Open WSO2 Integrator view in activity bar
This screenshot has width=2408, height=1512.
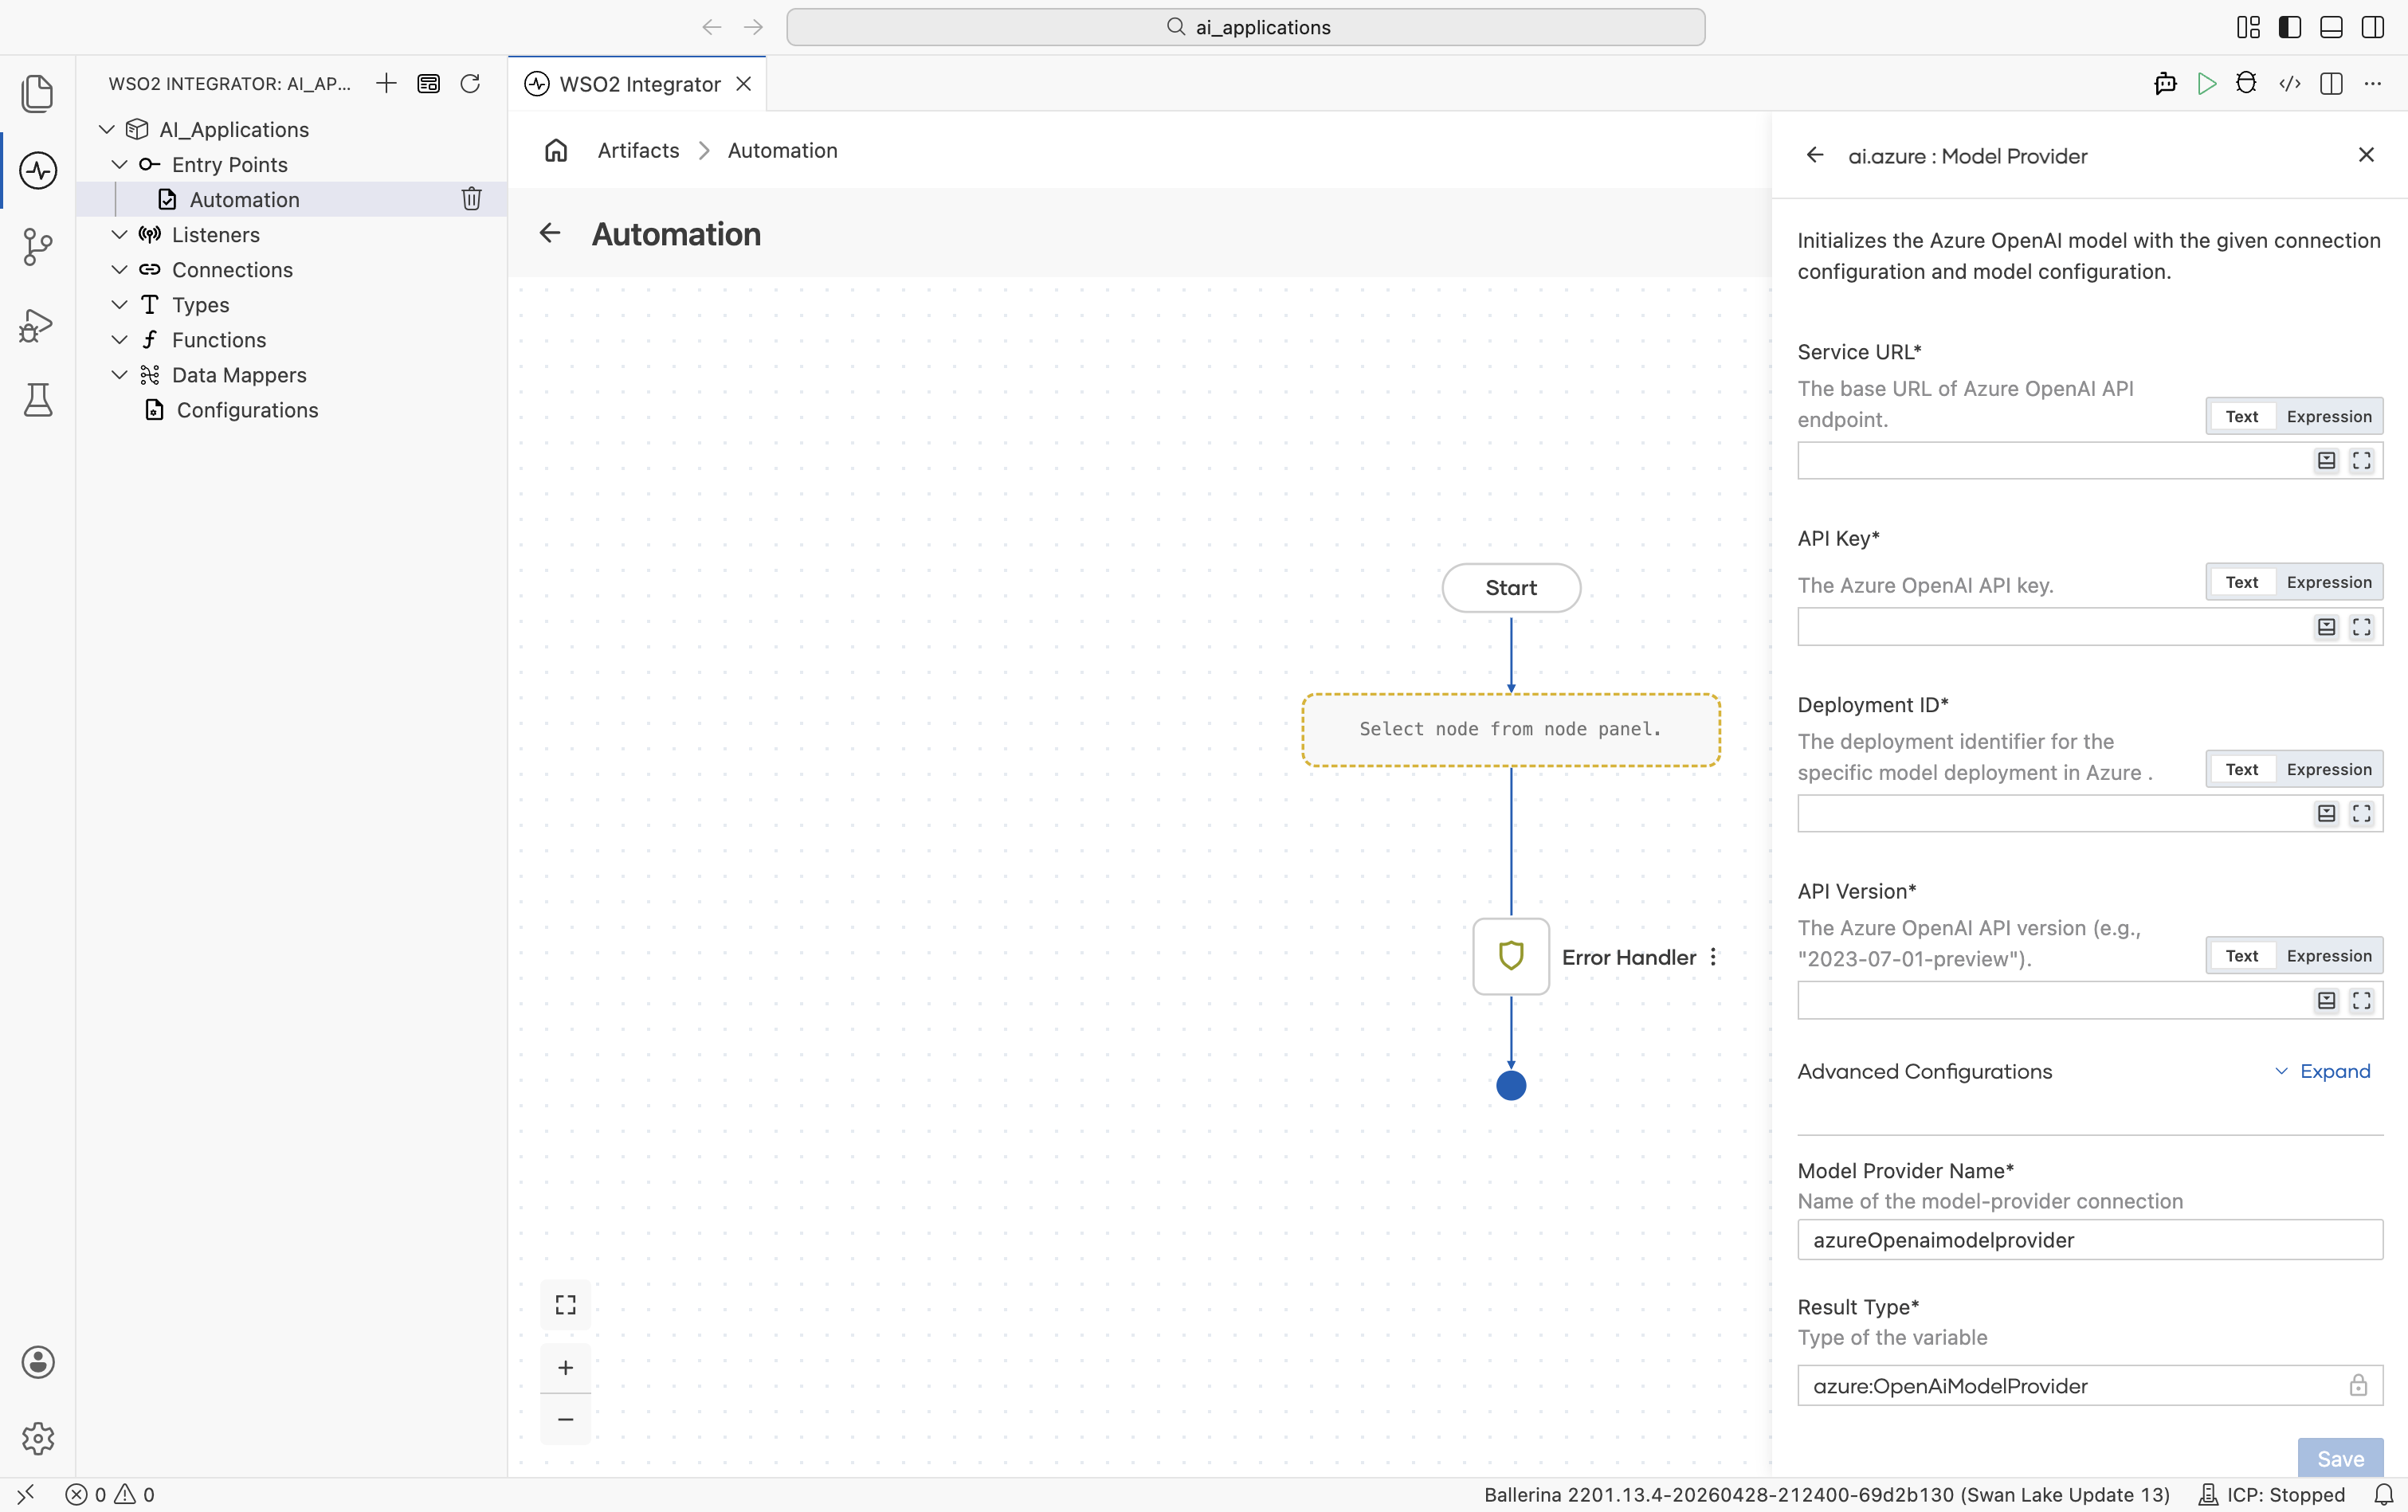point(38,170)
